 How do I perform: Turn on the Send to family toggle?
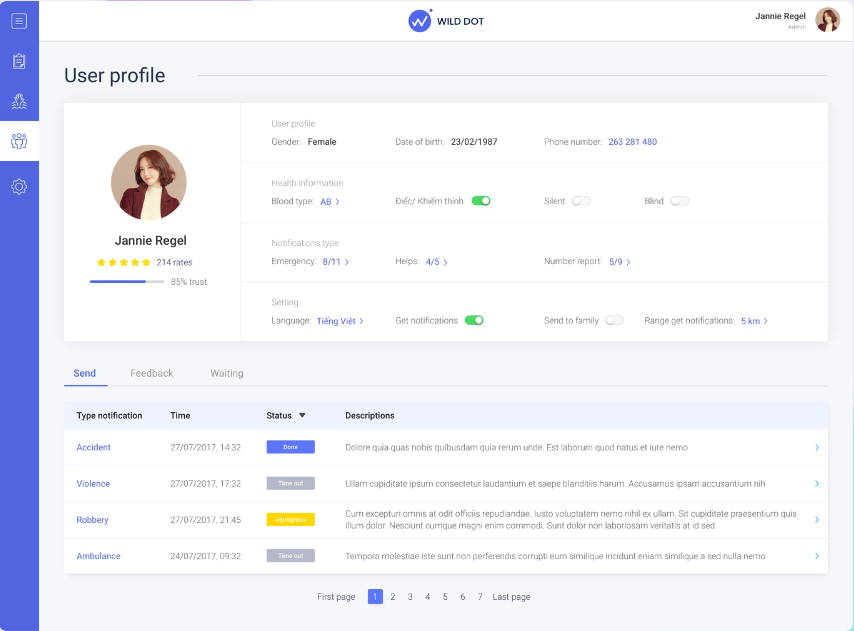tap(615, 321)
